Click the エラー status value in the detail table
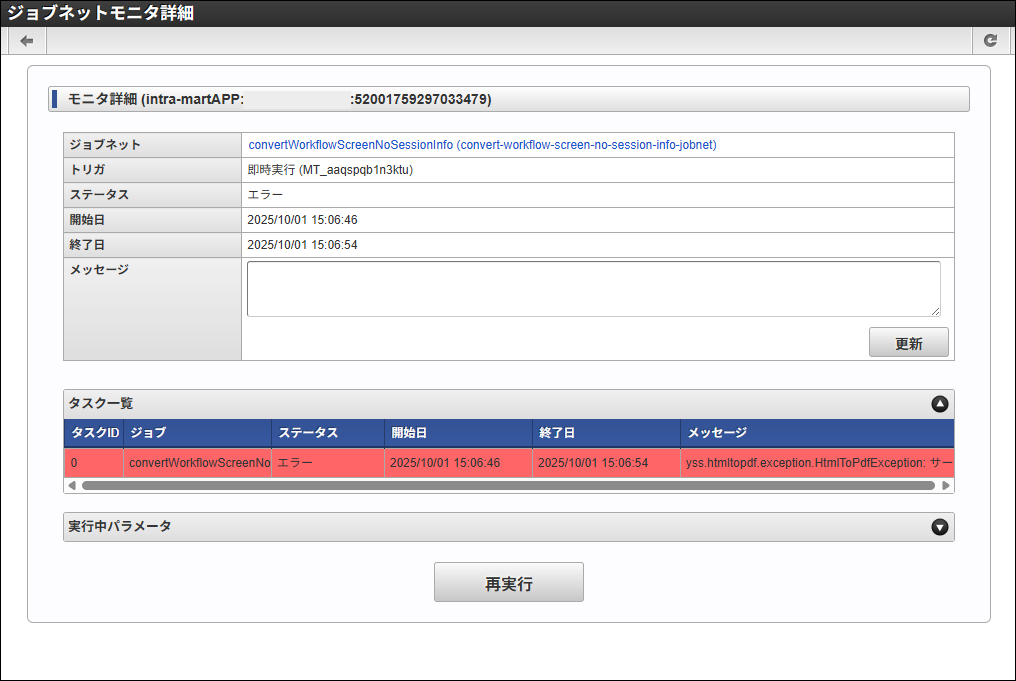 tap(265, 195)
